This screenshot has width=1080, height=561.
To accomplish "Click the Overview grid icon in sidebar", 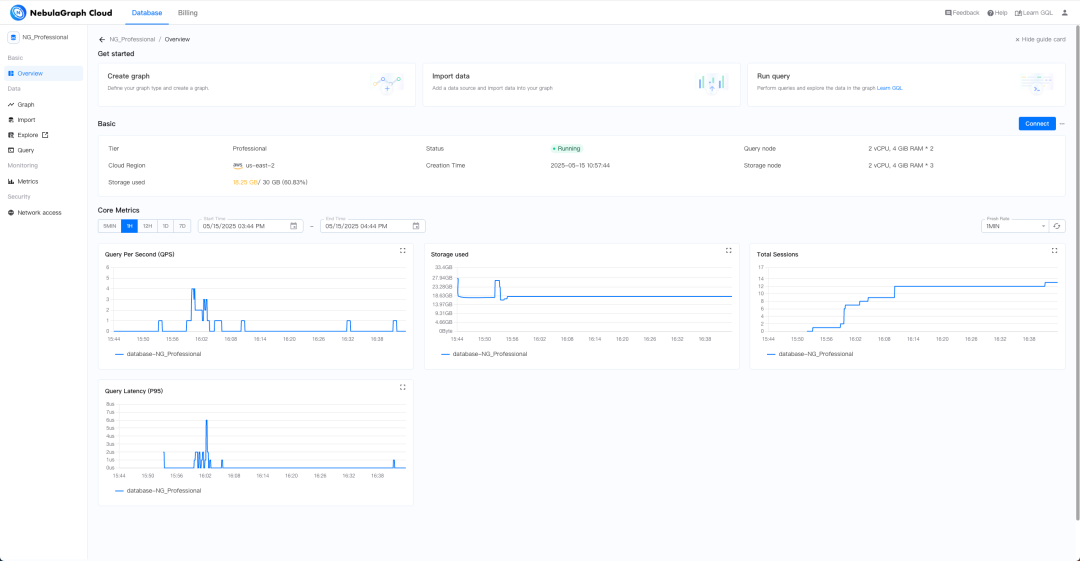I will coord(11,73).
